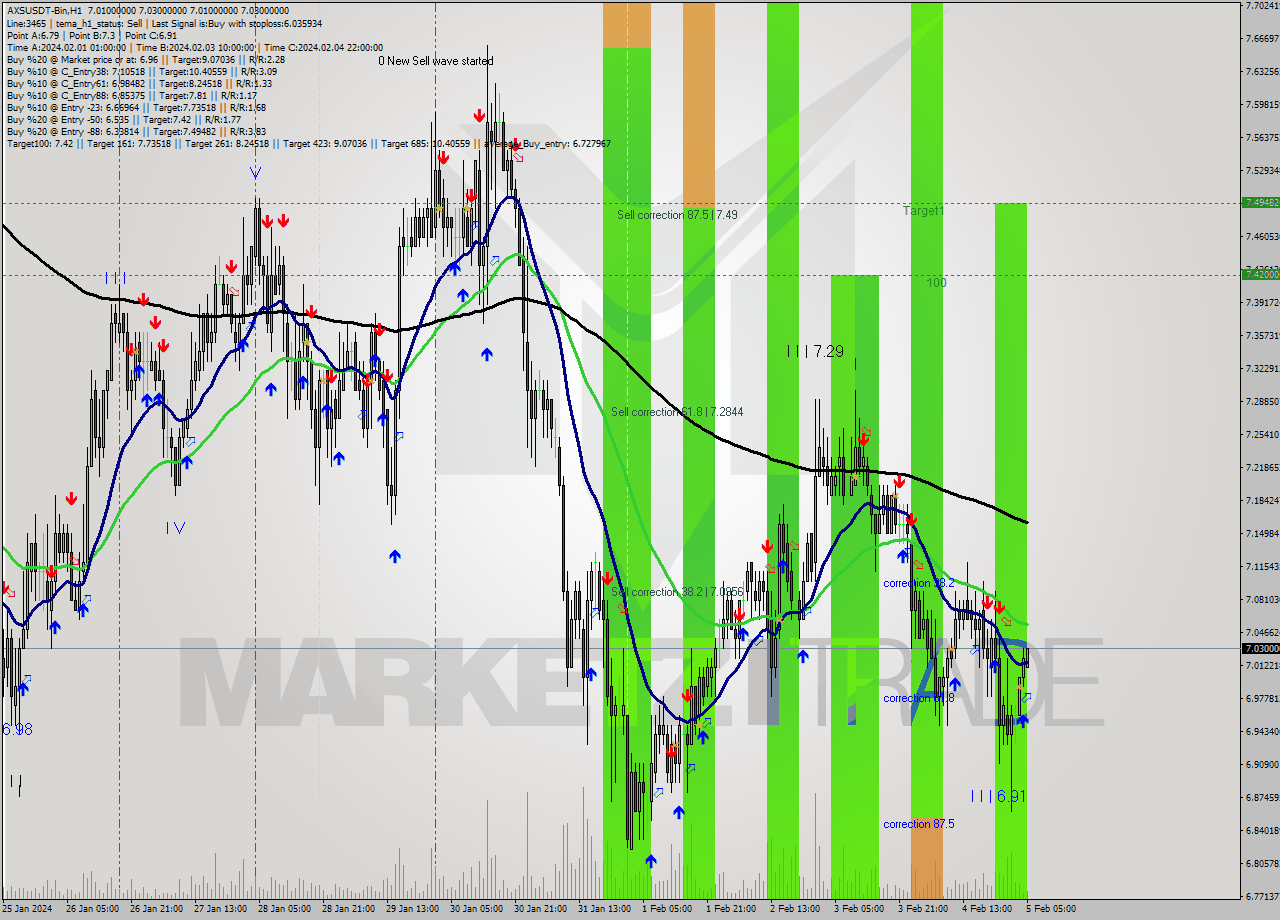This screenshot has height=920, width=1280.
Task: Click the 'Buy %20 @ Market price' info line
Action: pyautogui.click(x=146, y=59)
